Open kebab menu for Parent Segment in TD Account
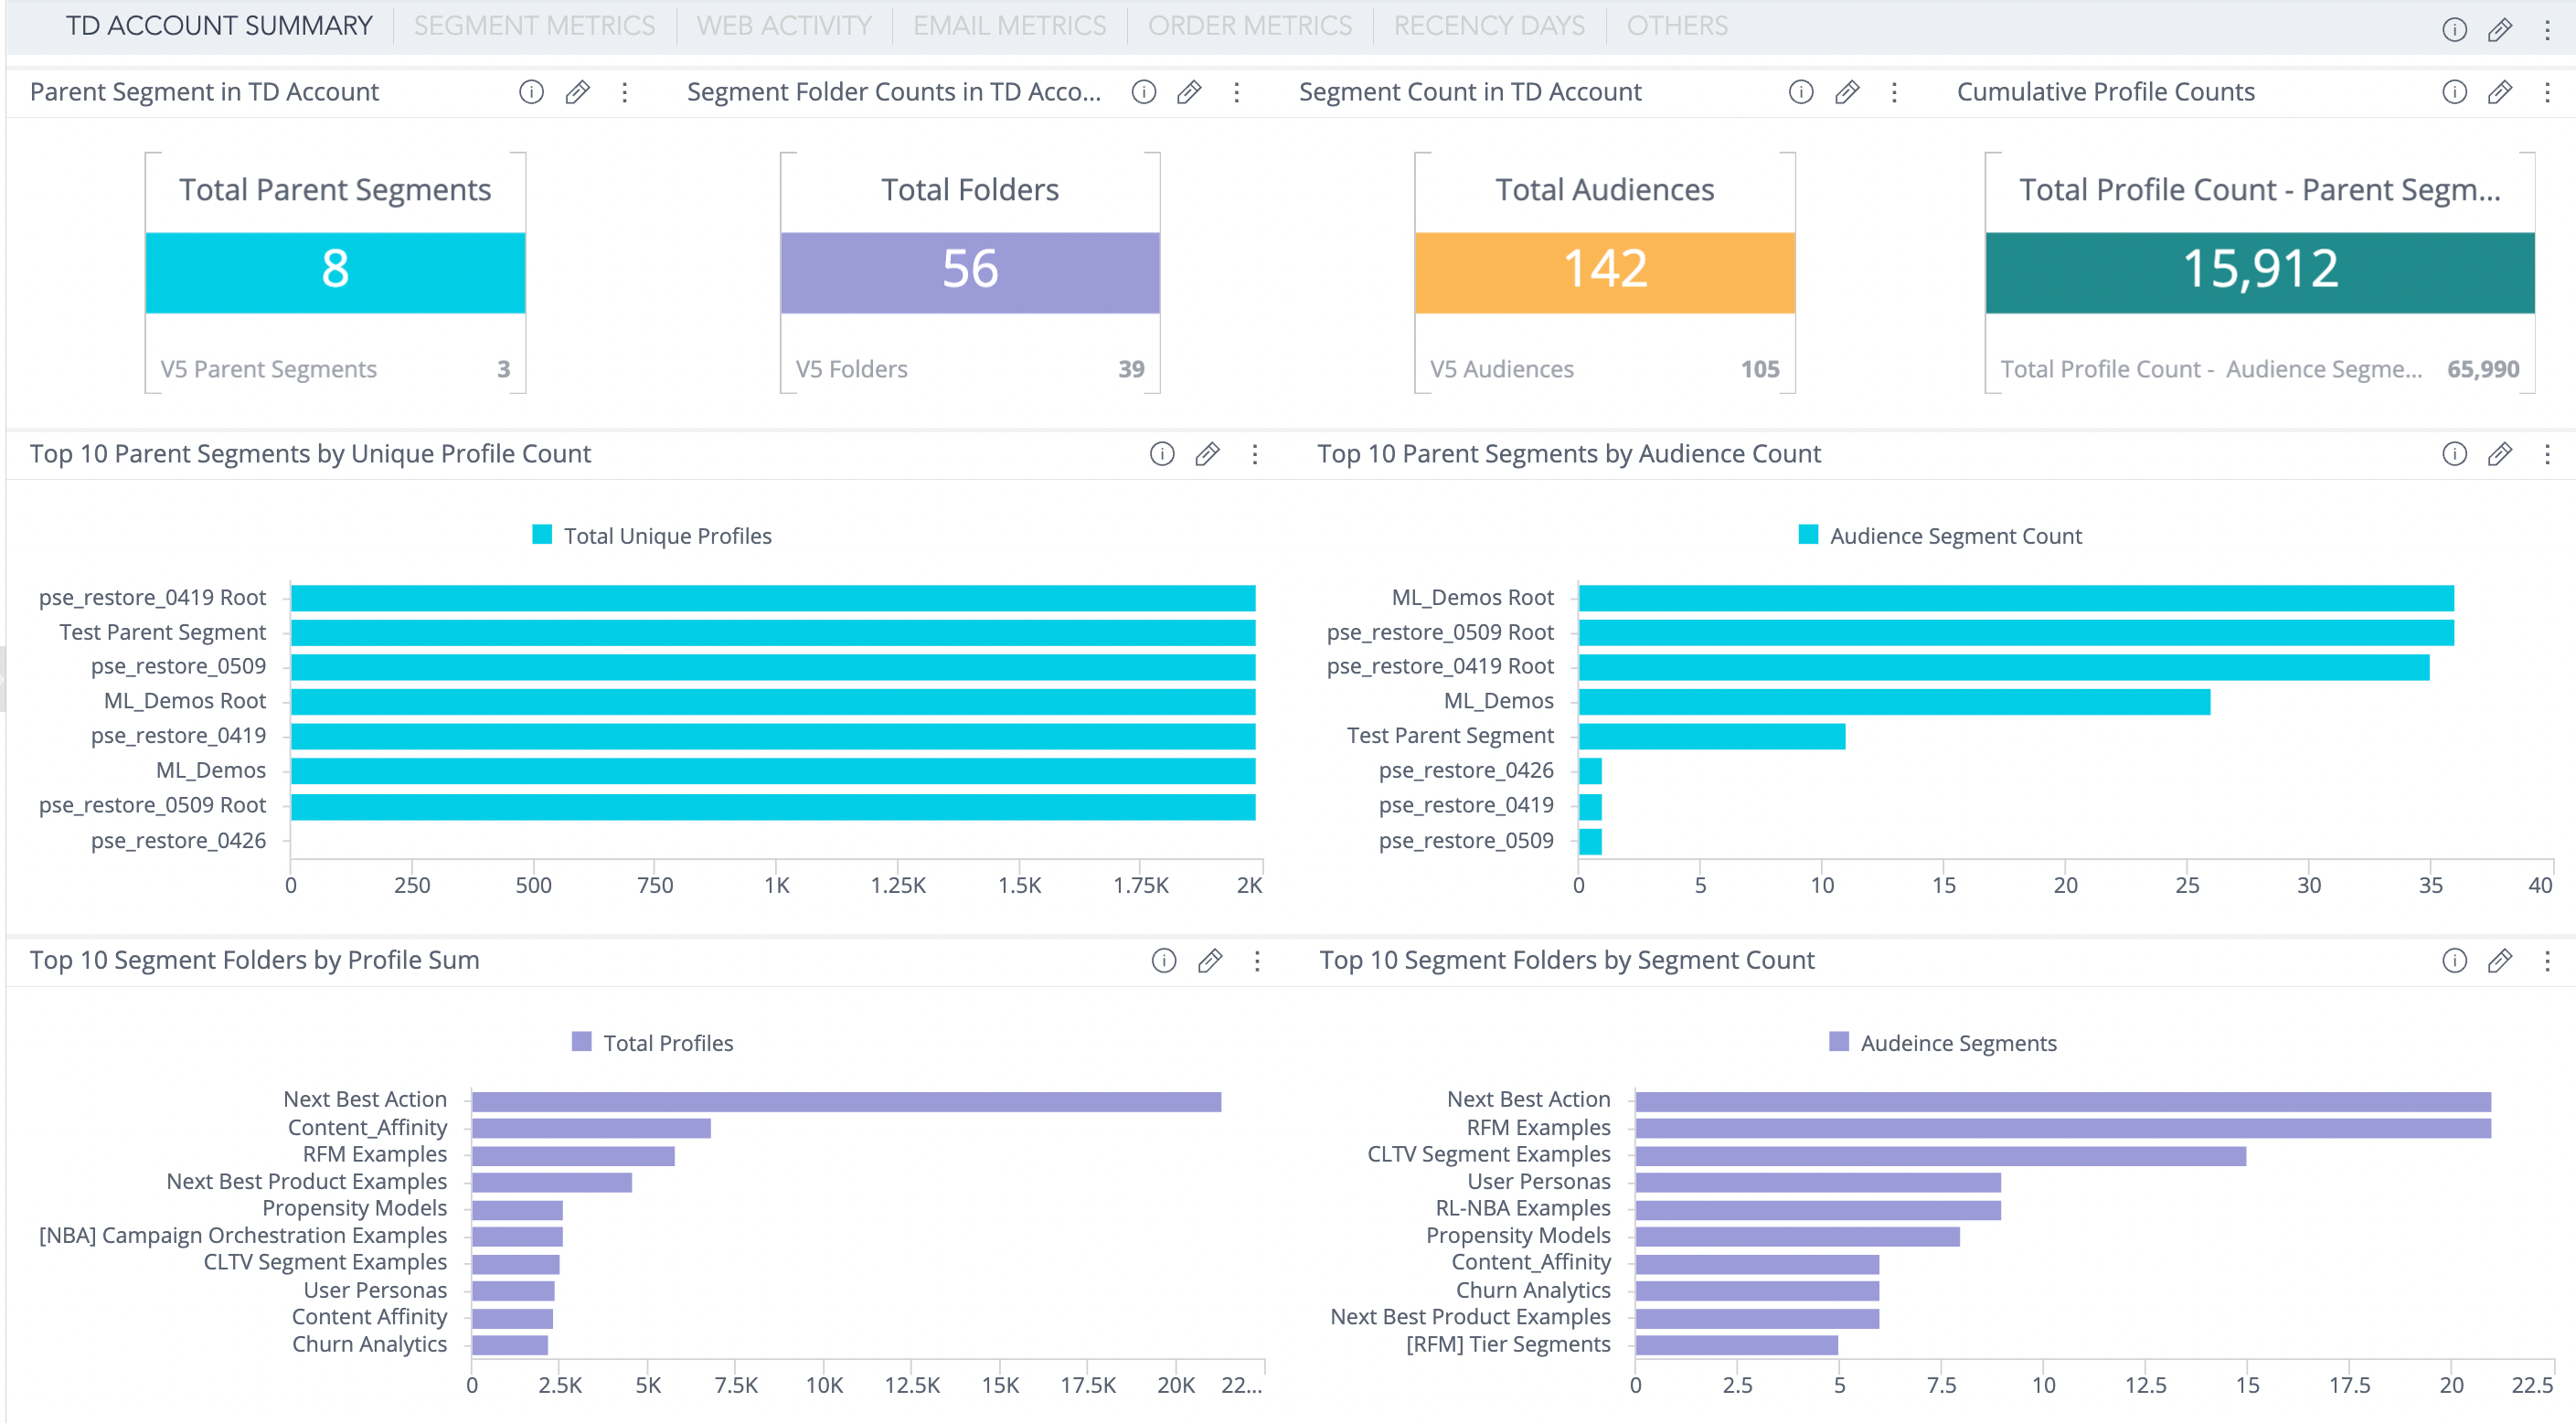The height and width of the screenshot is (1423, 2576). pyautogui.click(x=625, y=92)
